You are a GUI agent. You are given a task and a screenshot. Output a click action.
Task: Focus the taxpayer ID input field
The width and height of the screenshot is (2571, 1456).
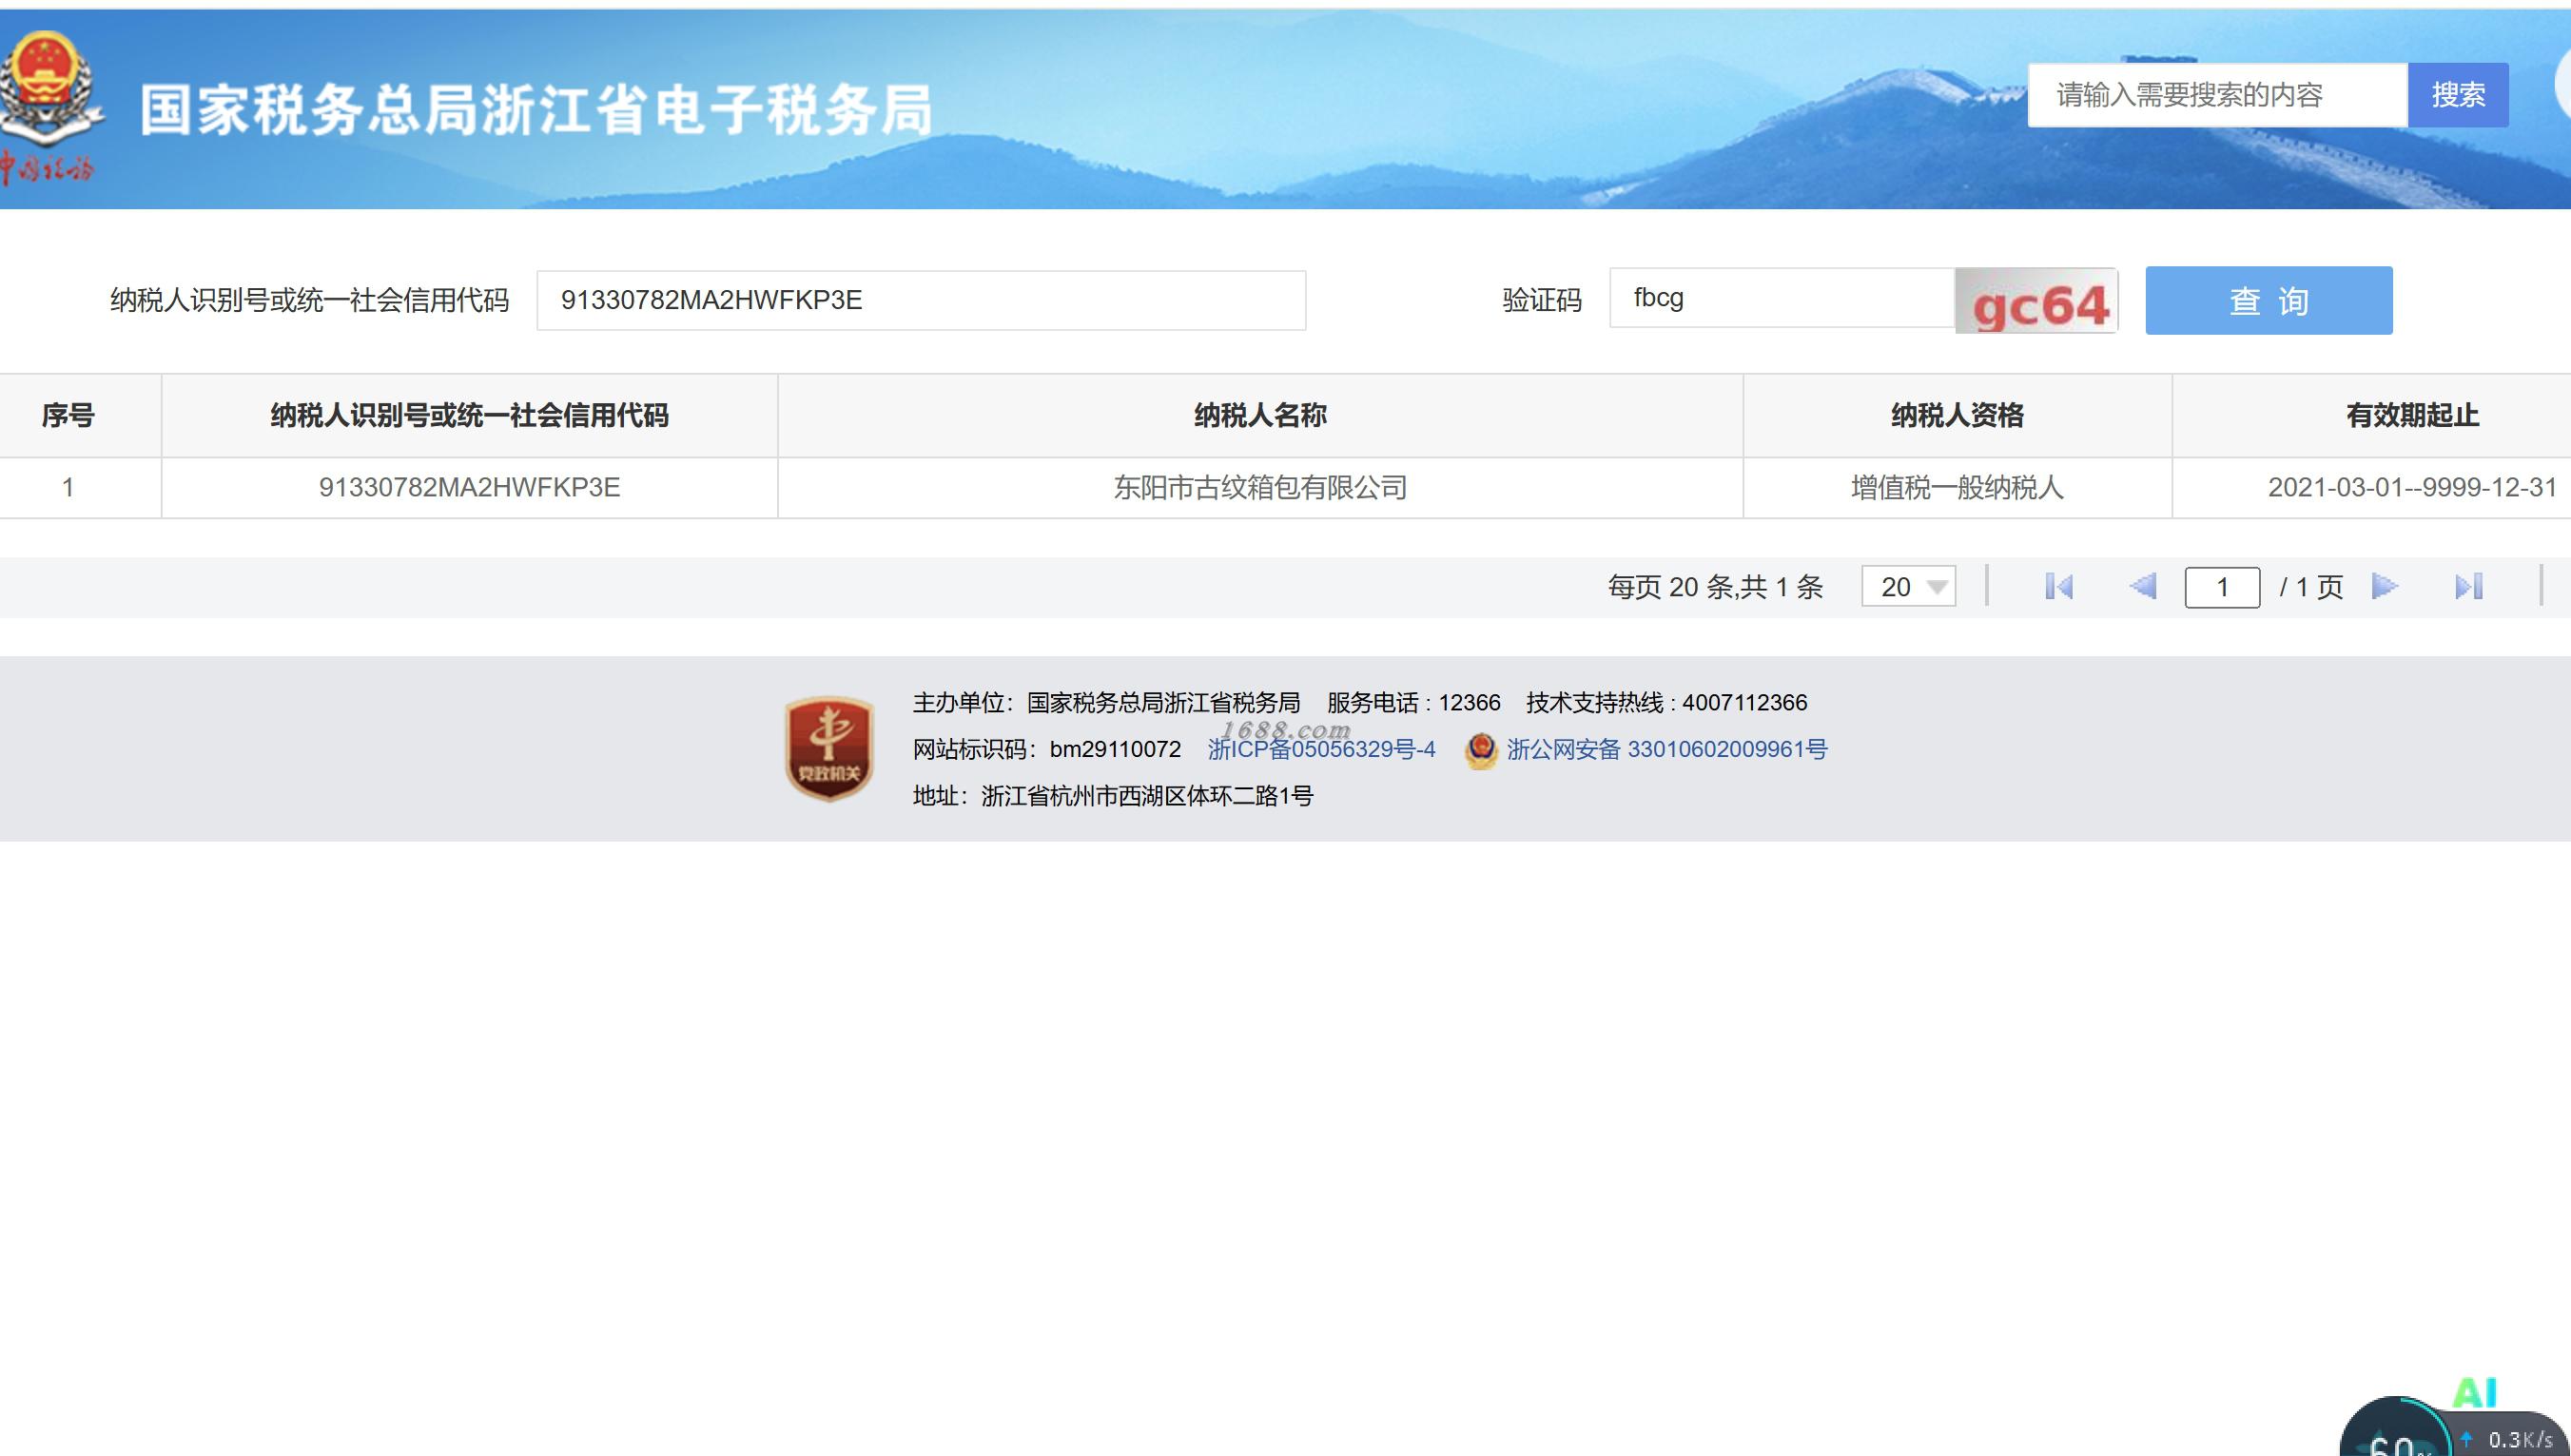pos(920,300)
